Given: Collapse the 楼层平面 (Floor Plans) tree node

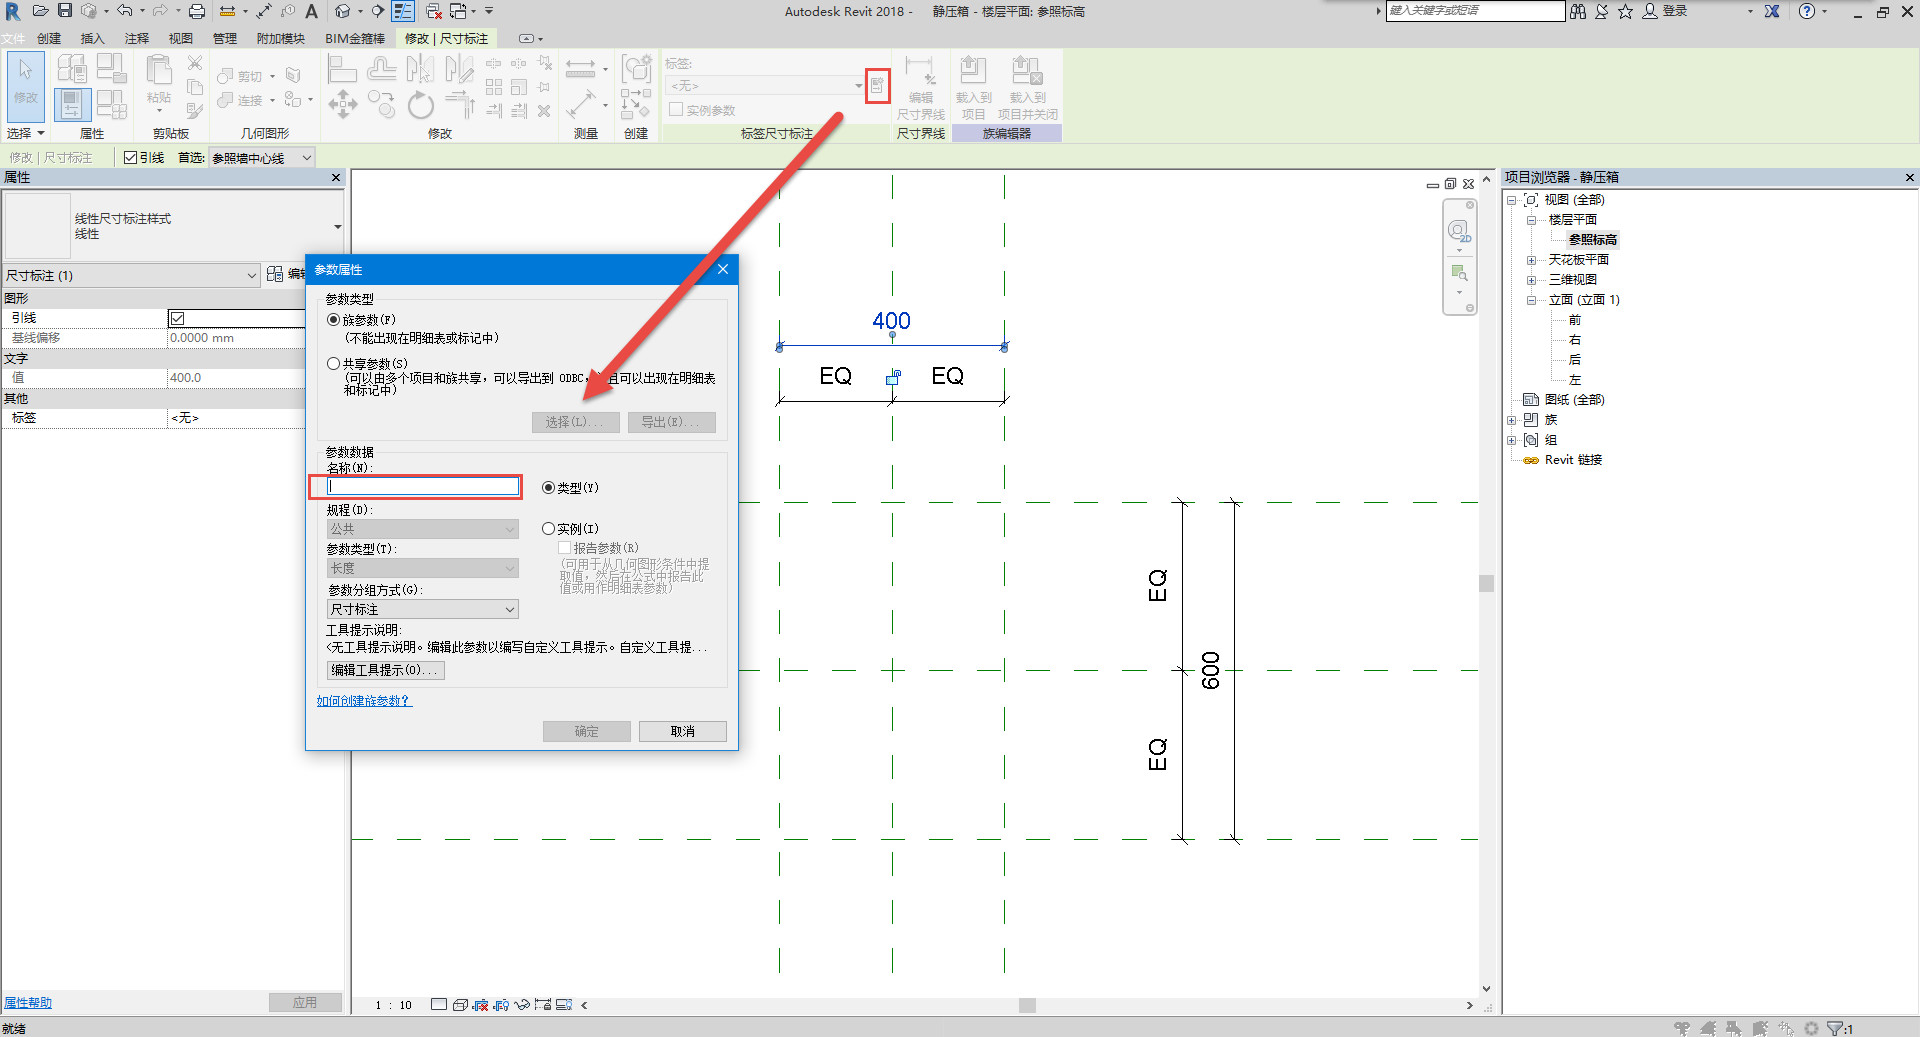Looking at the screenshot, I should click(x=1531, y=220).
